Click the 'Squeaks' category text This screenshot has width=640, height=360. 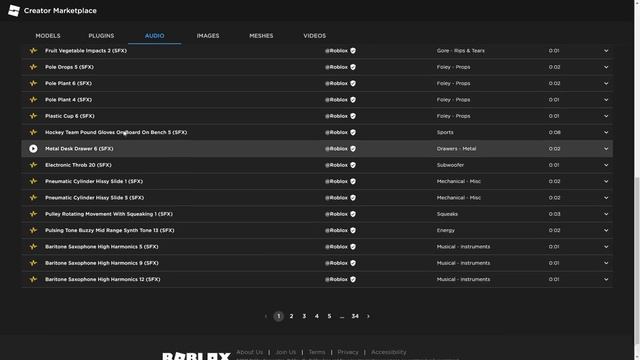point(447,214)
